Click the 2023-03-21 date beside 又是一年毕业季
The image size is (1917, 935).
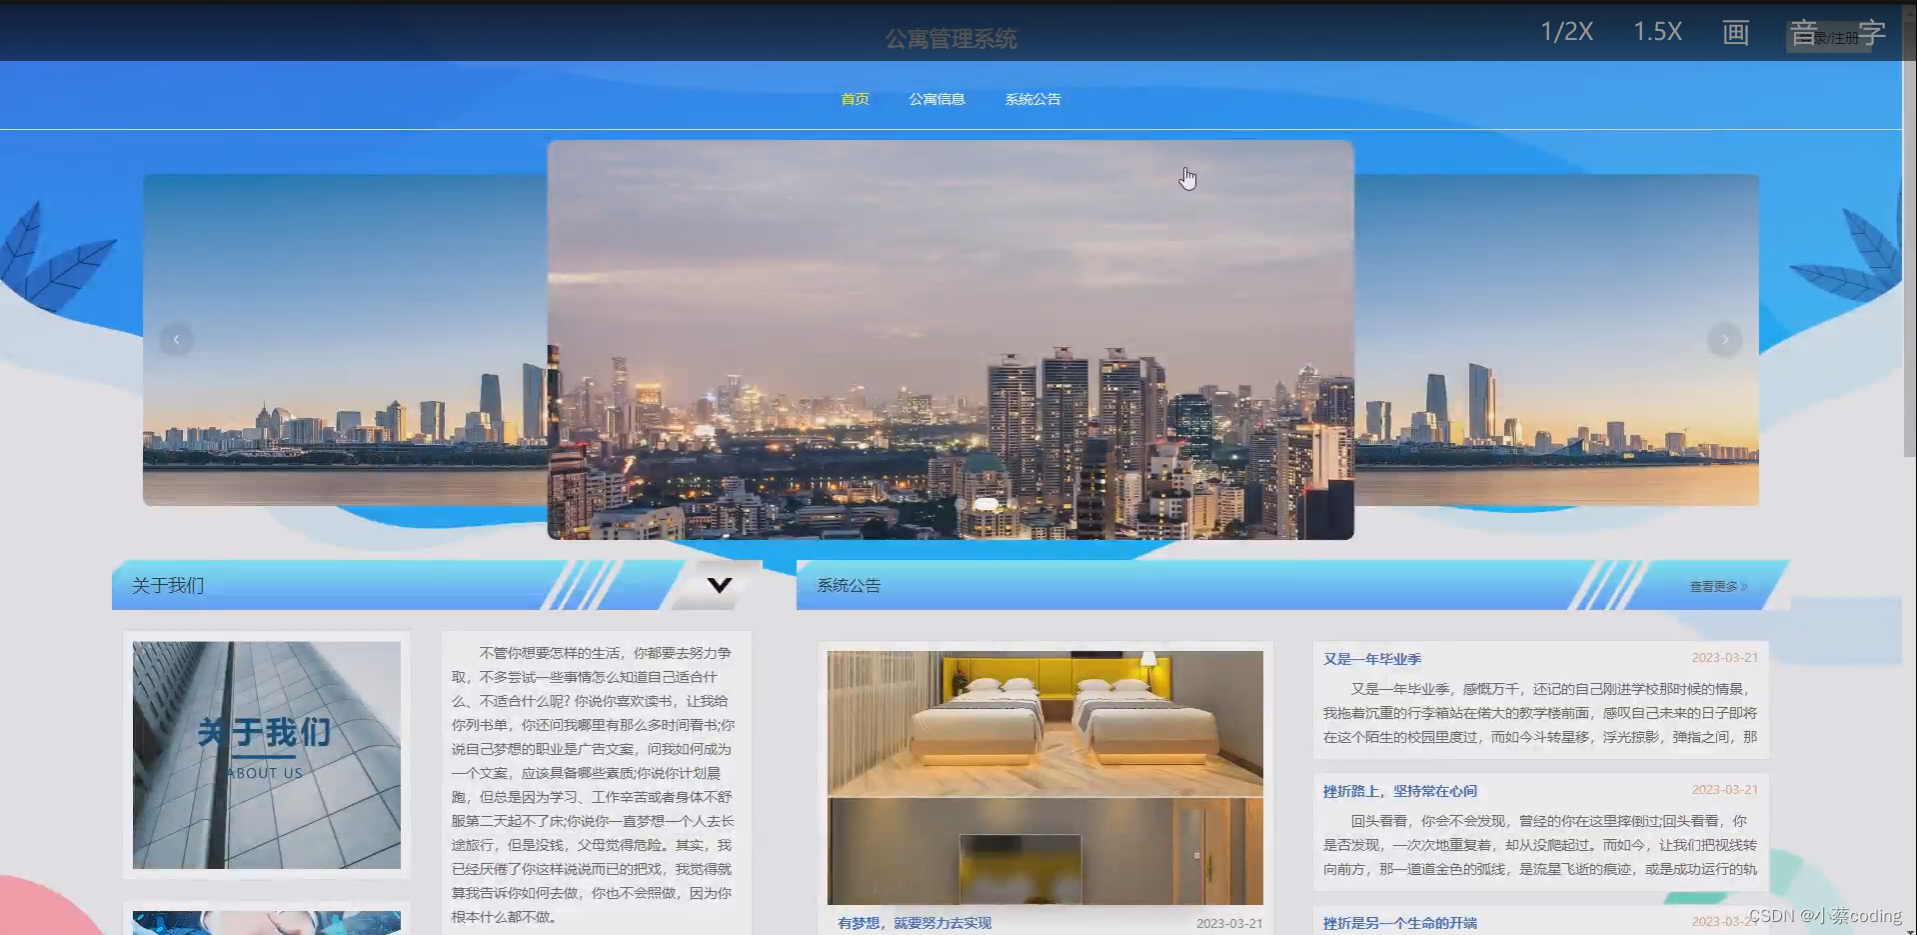(1725, 658)
